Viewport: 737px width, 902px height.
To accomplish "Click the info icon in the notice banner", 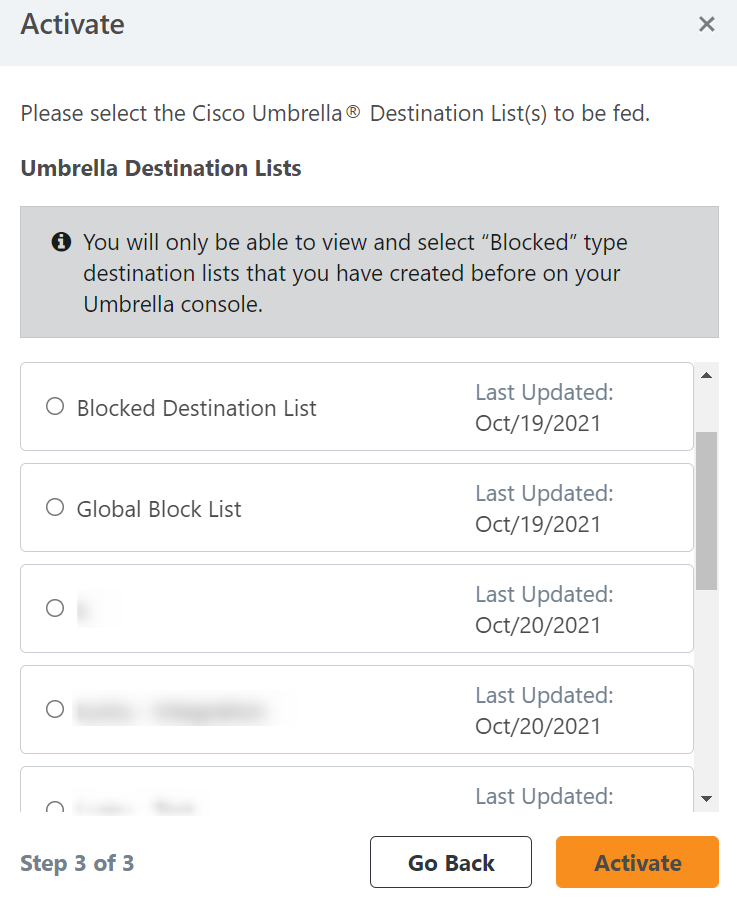I will click(x=62, y=242).
